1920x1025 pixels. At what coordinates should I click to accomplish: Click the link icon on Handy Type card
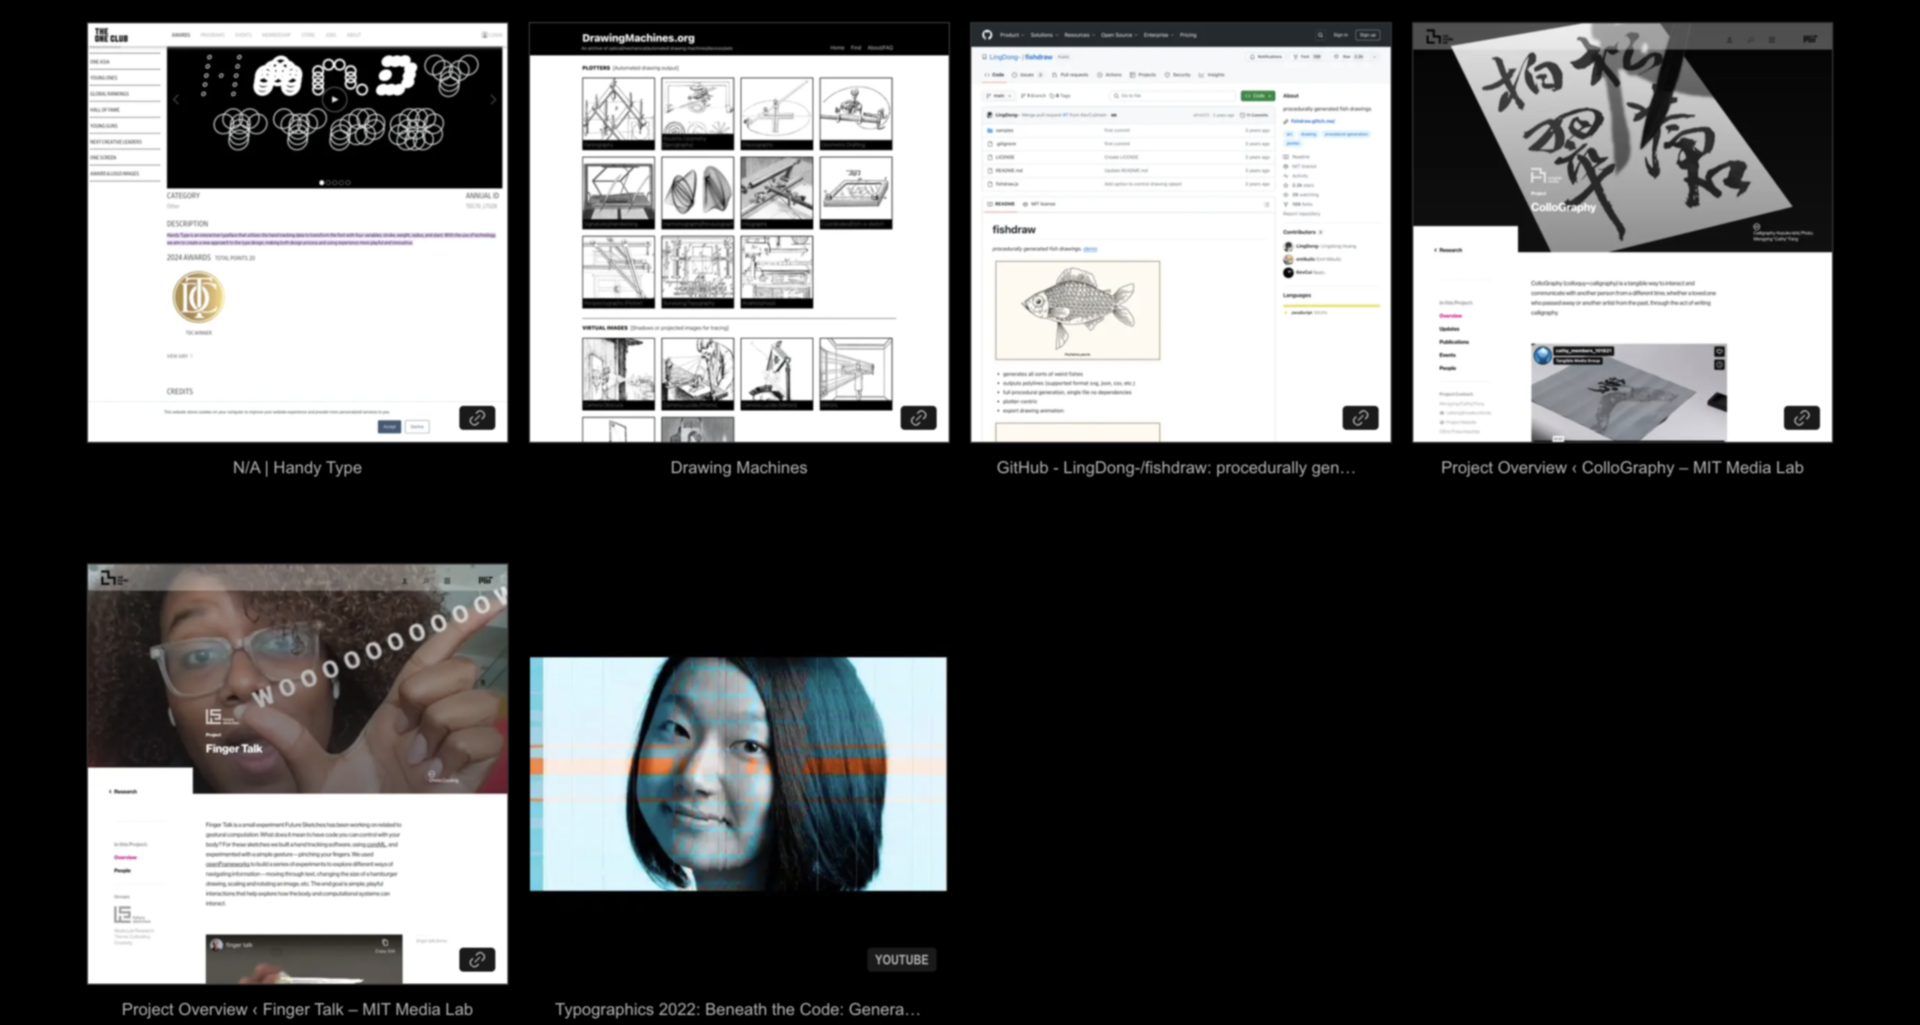pos(477,418)
